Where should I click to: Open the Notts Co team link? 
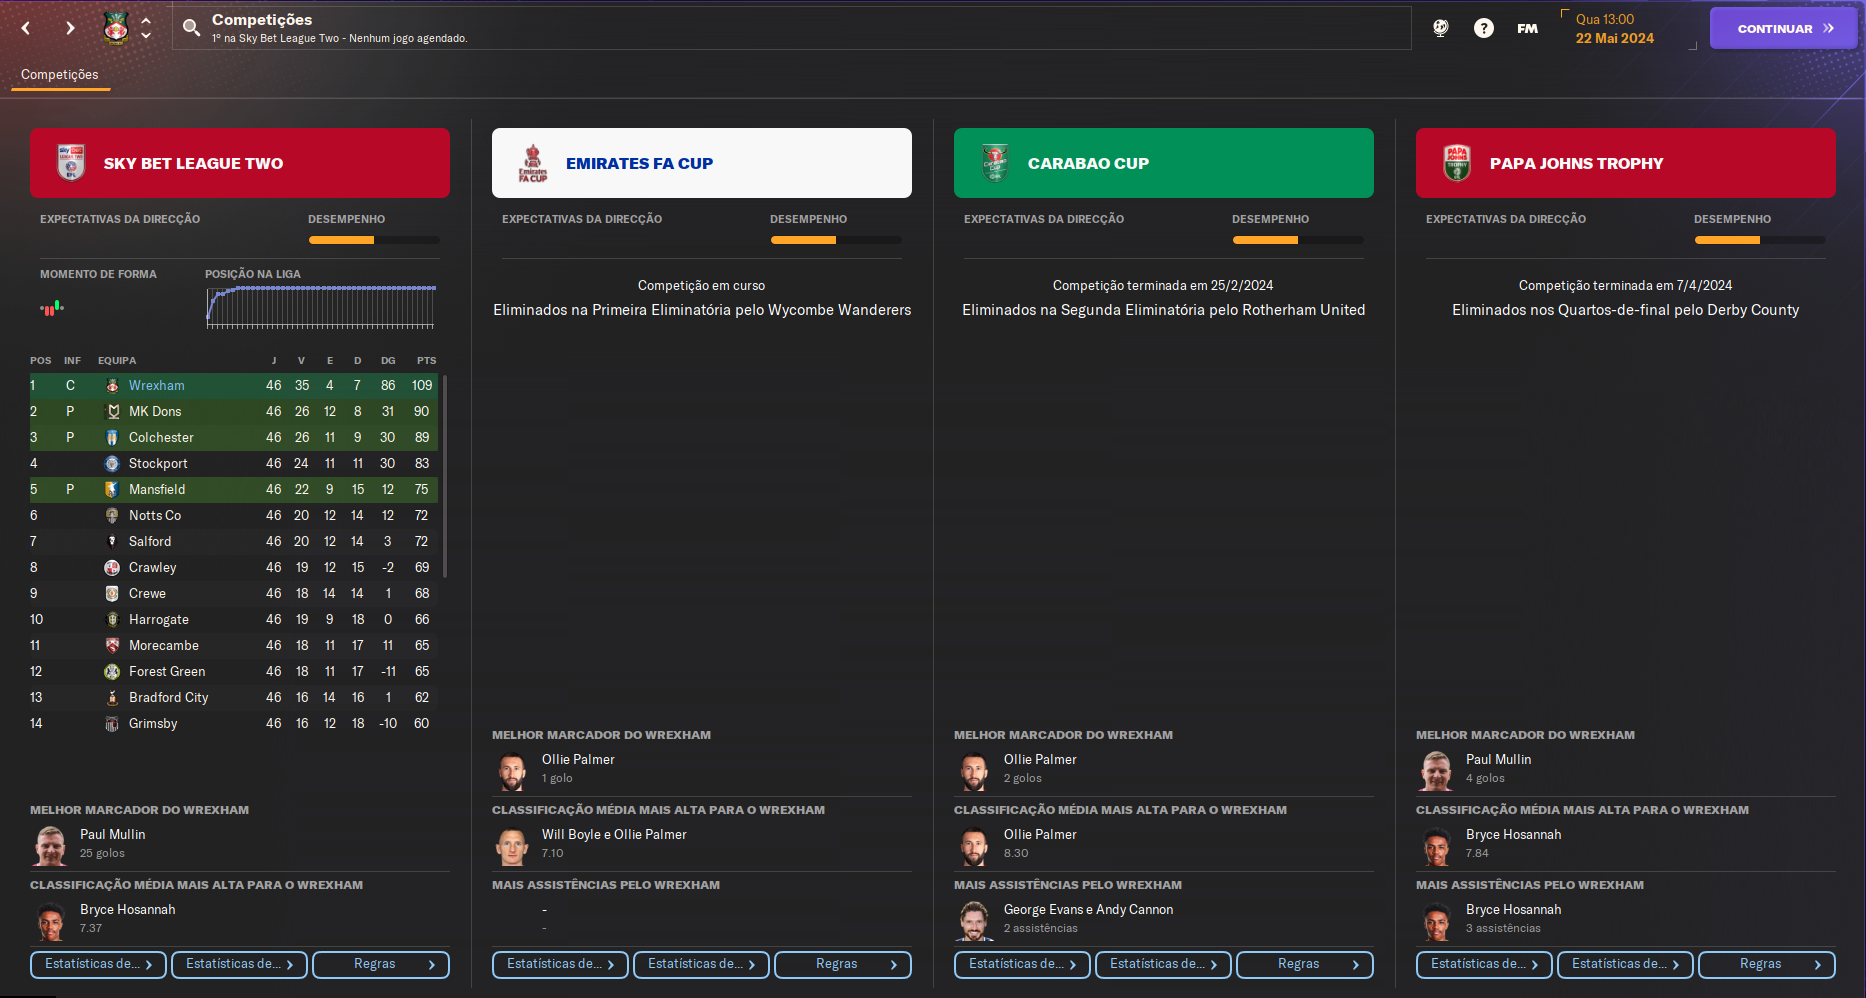tap(155, 516)
